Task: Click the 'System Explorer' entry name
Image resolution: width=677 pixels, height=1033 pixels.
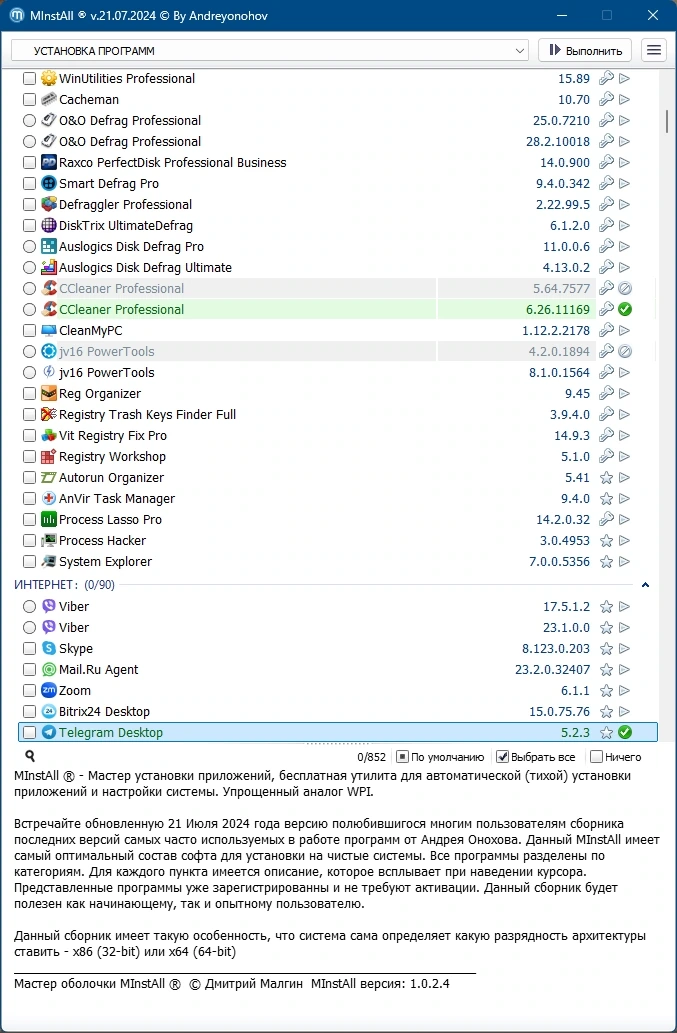Action: pos(105,561)
